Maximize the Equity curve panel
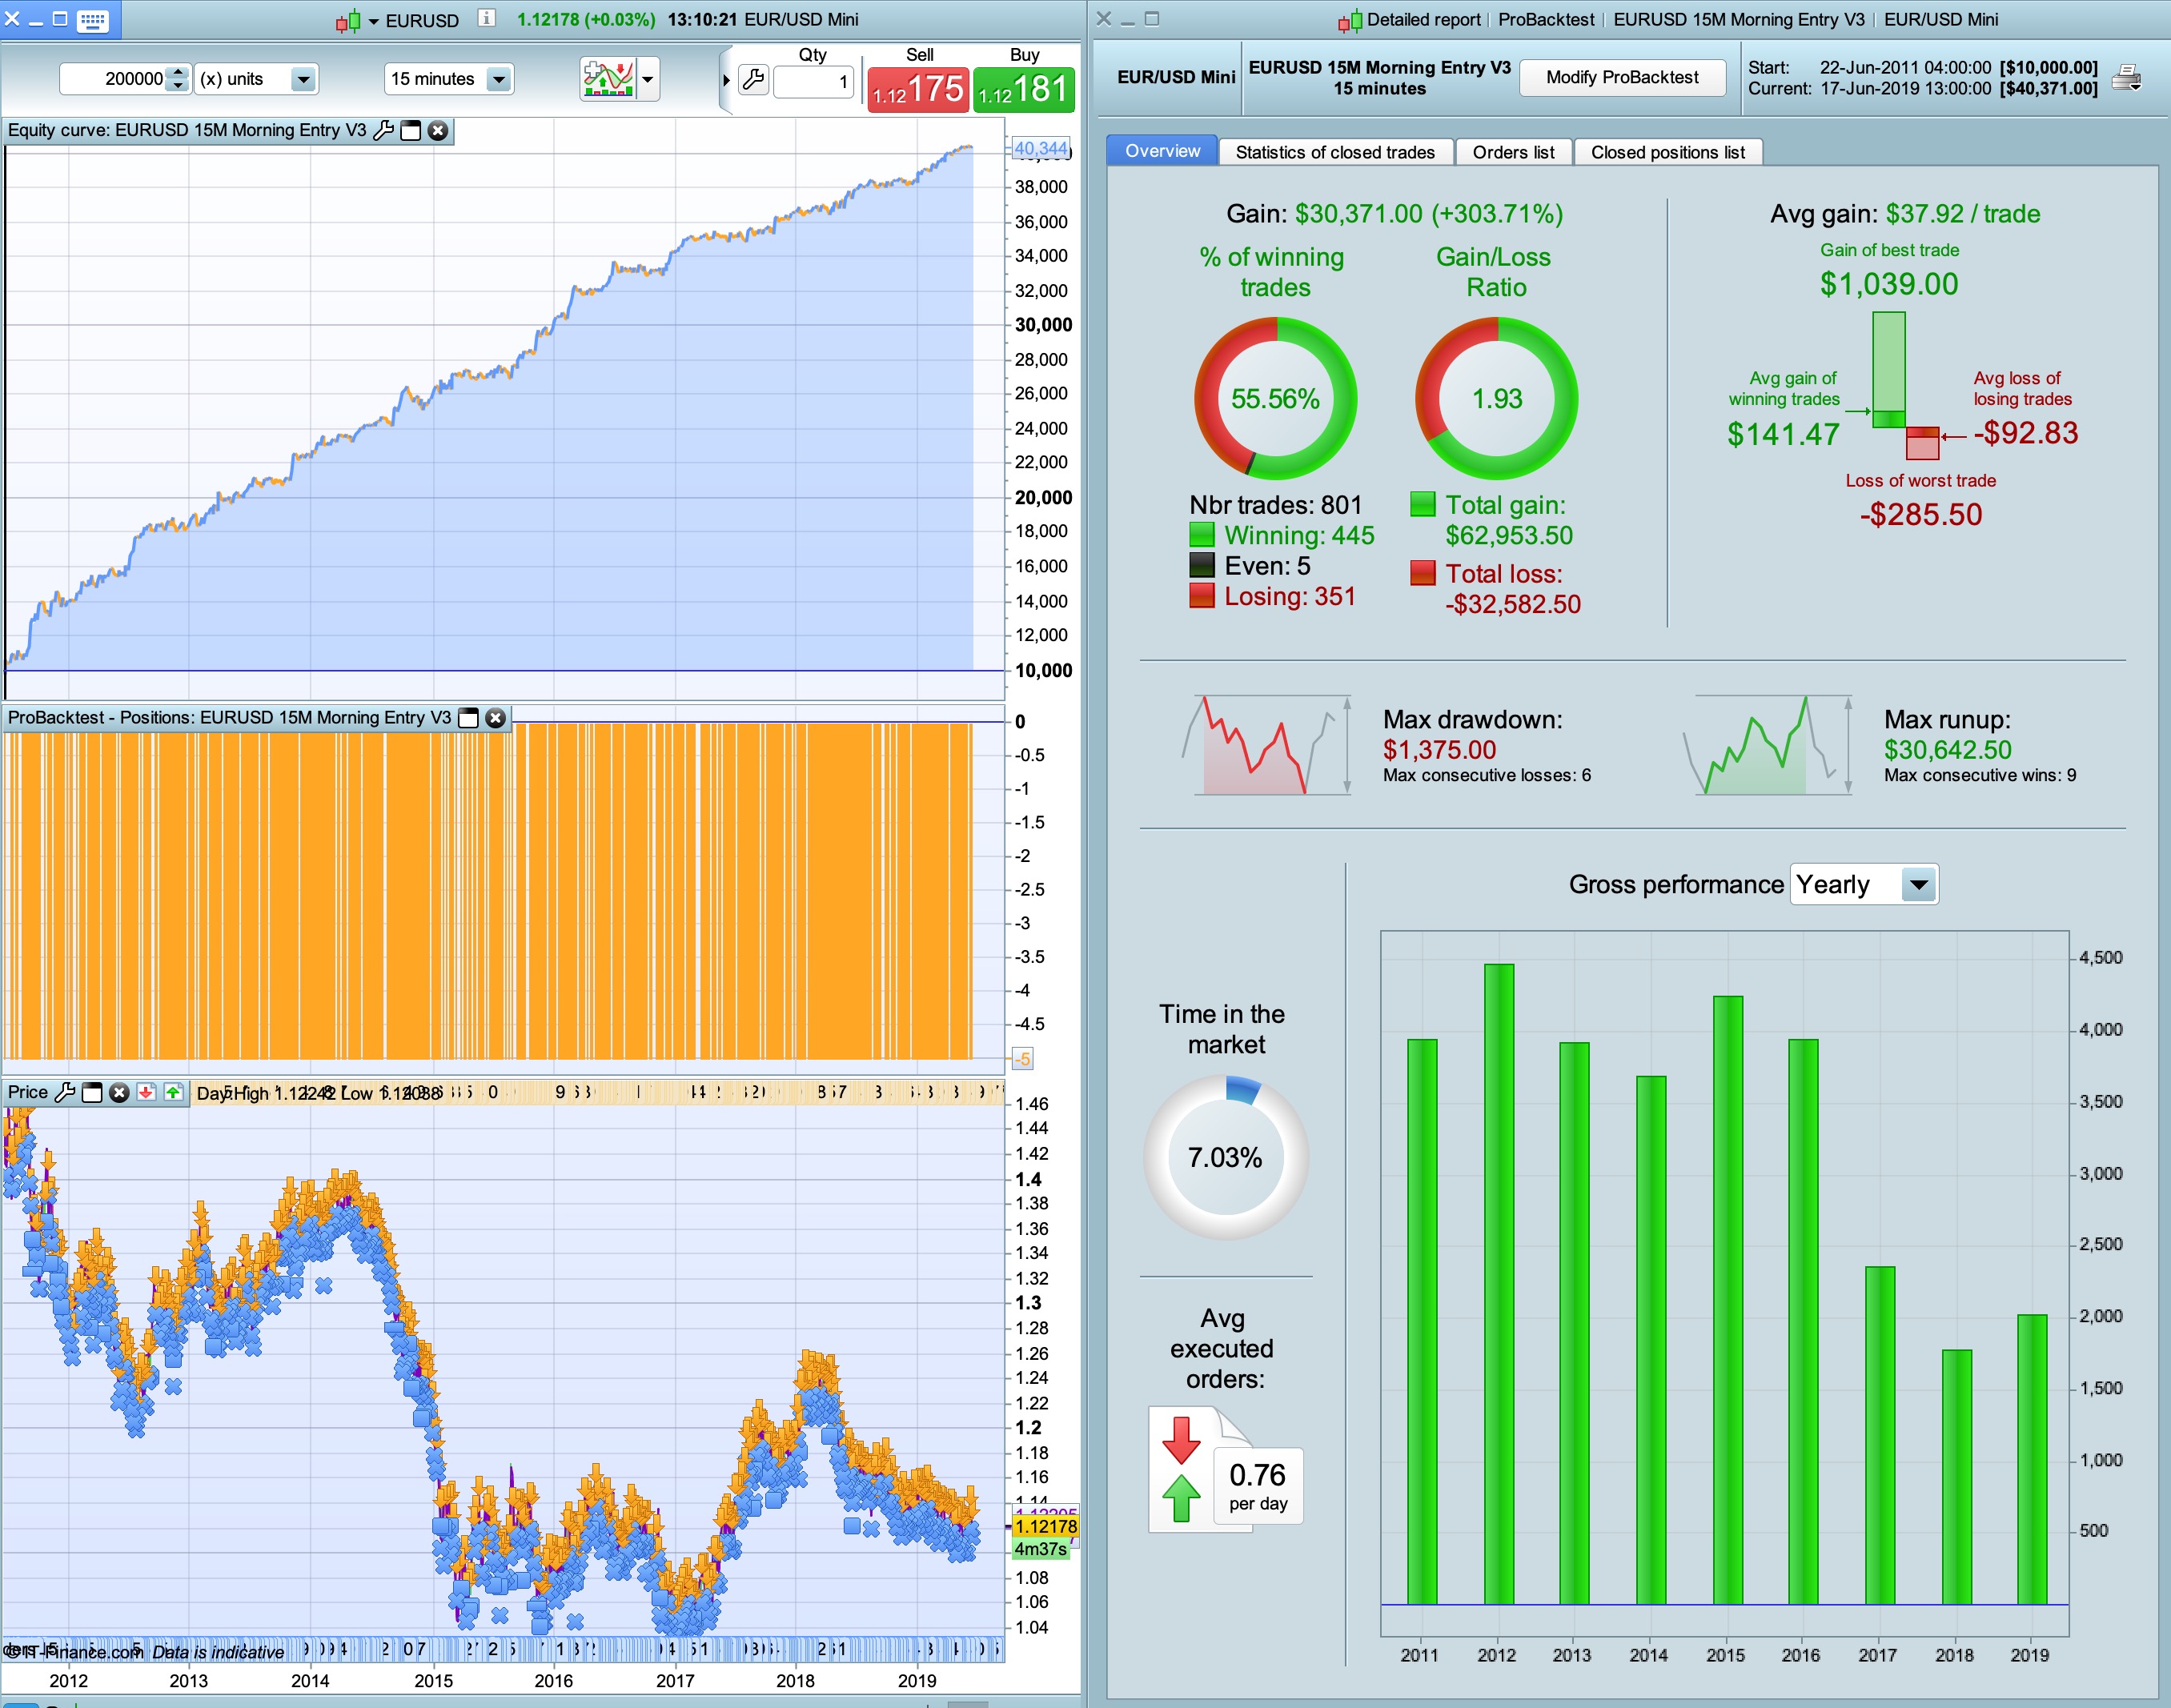2171x1708 pixels. click(410, 131)
